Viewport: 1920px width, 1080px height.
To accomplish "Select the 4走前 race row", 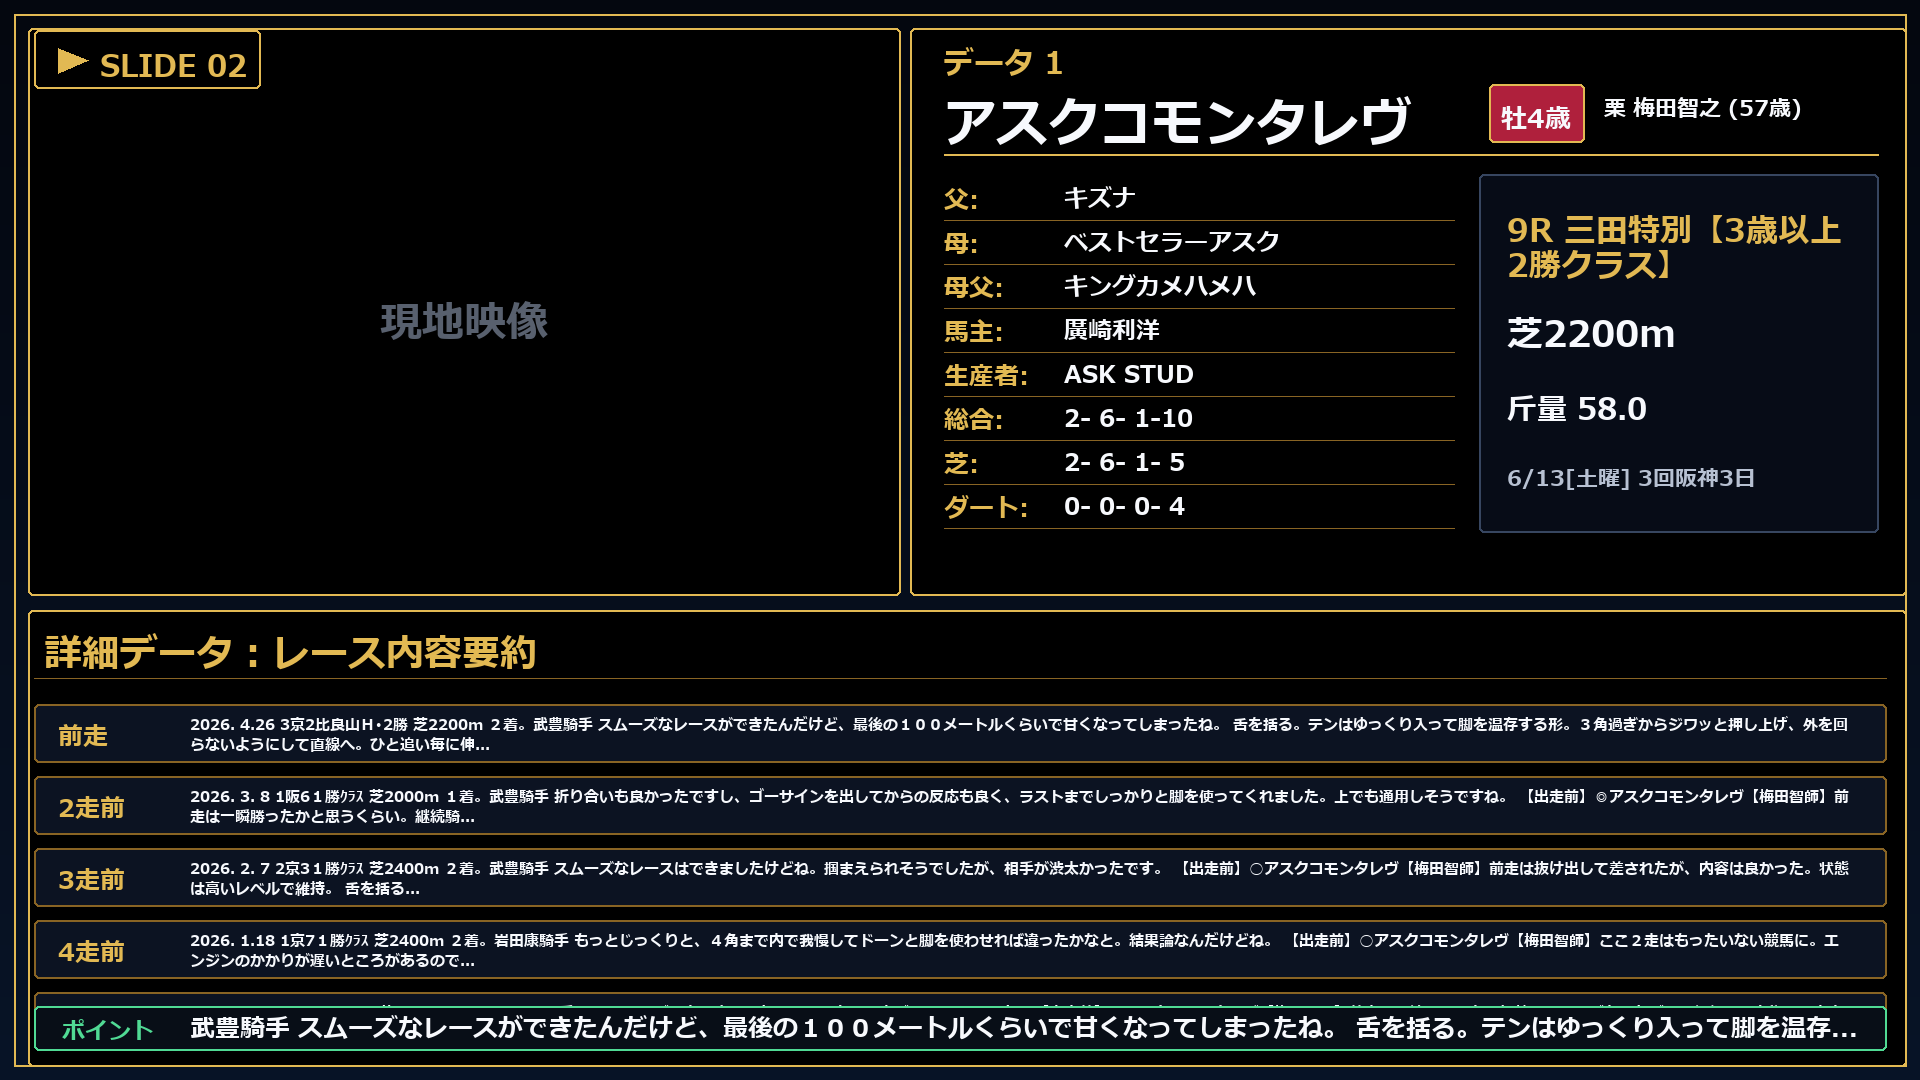I will [x=960, y=950].
